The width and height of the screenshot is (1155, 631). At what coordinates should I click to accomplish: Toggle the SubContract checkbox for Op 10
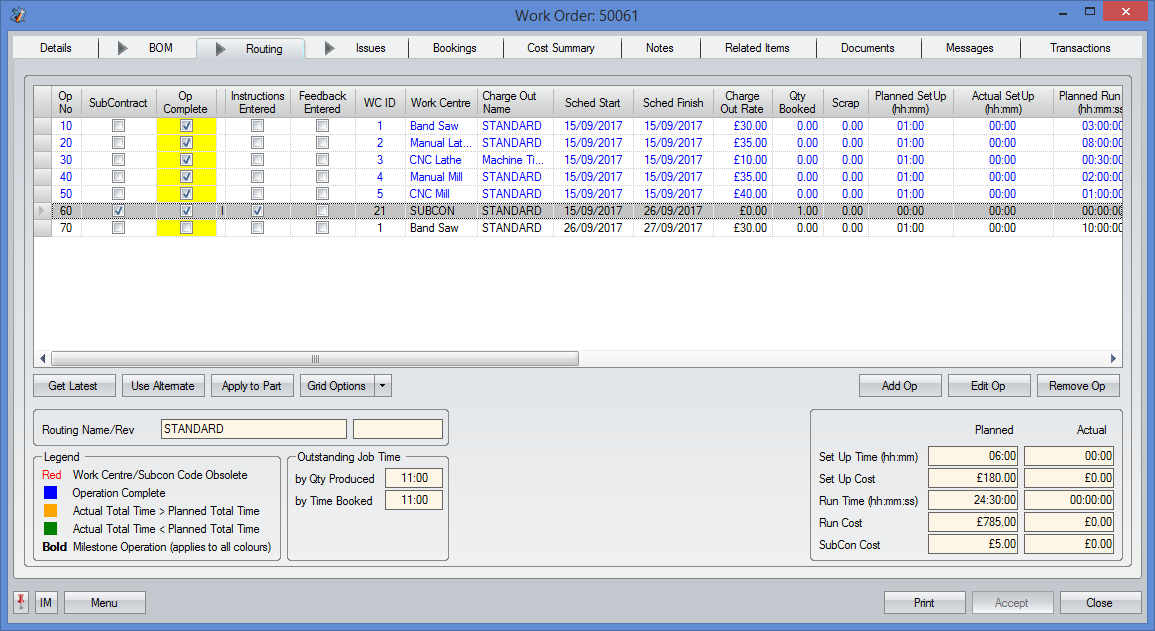coord(118,126)
